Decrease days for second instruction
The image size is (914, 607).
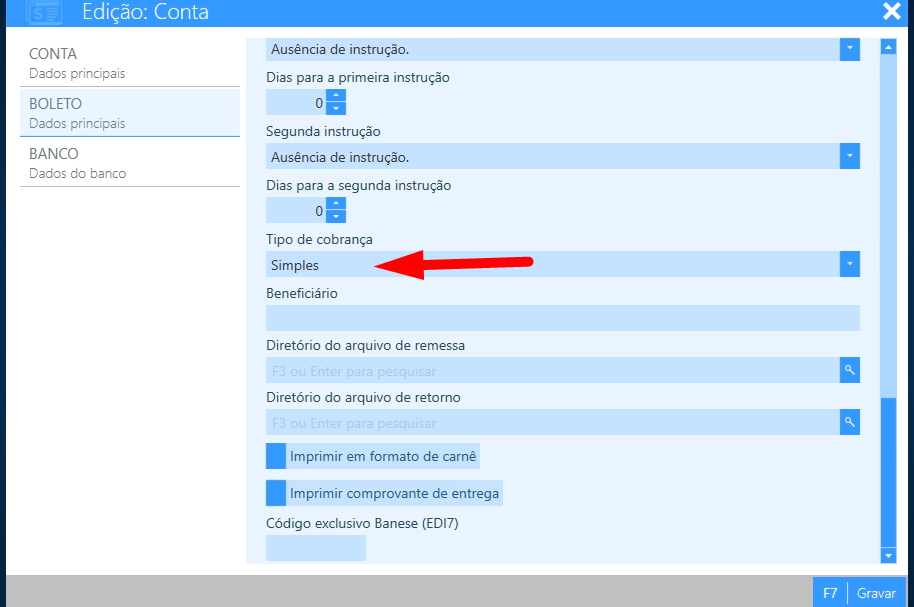(336, 216)
